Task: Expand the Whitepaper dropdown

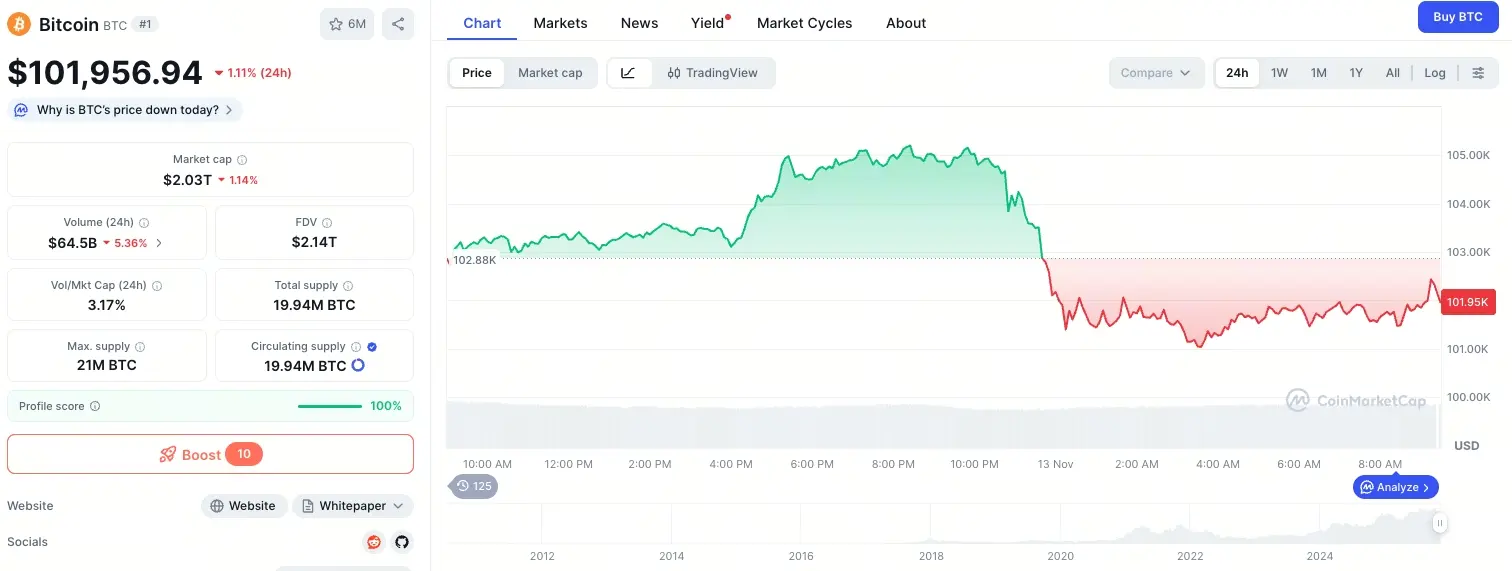Action: [x=353, y=506]
